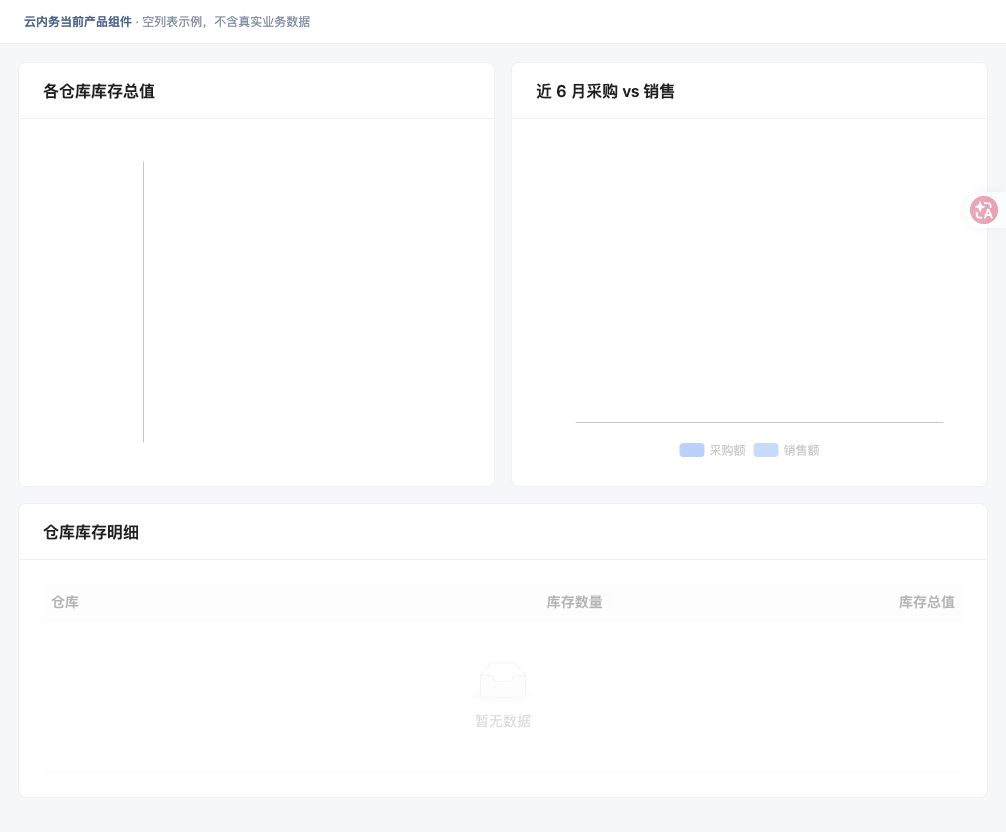Image resolution: width=1006 pixels, height=832 pixels.
Task: Click the 云内务当前产品组件 header text
Action: tap(78, 22)
